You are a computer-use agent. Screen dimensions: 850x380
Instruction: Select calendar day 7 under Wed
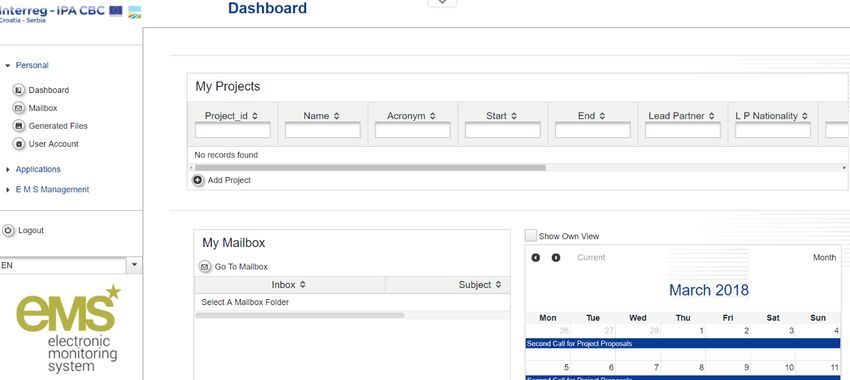656,368
